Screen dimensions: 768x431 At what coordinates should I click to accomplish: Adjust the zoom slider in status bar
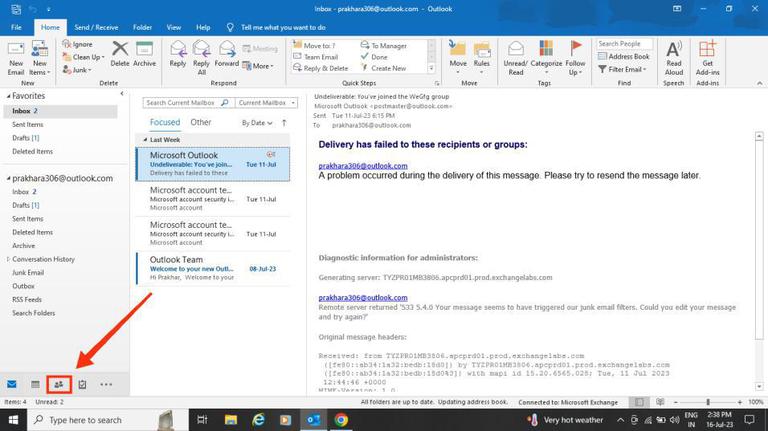[x=708, y=402]
